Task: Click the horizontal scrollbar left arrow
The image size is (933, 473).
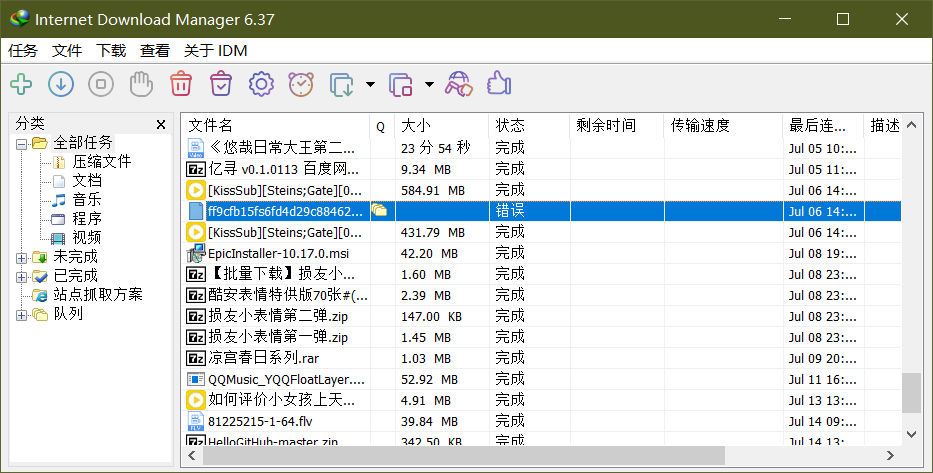Action: (x=192, y=456)
